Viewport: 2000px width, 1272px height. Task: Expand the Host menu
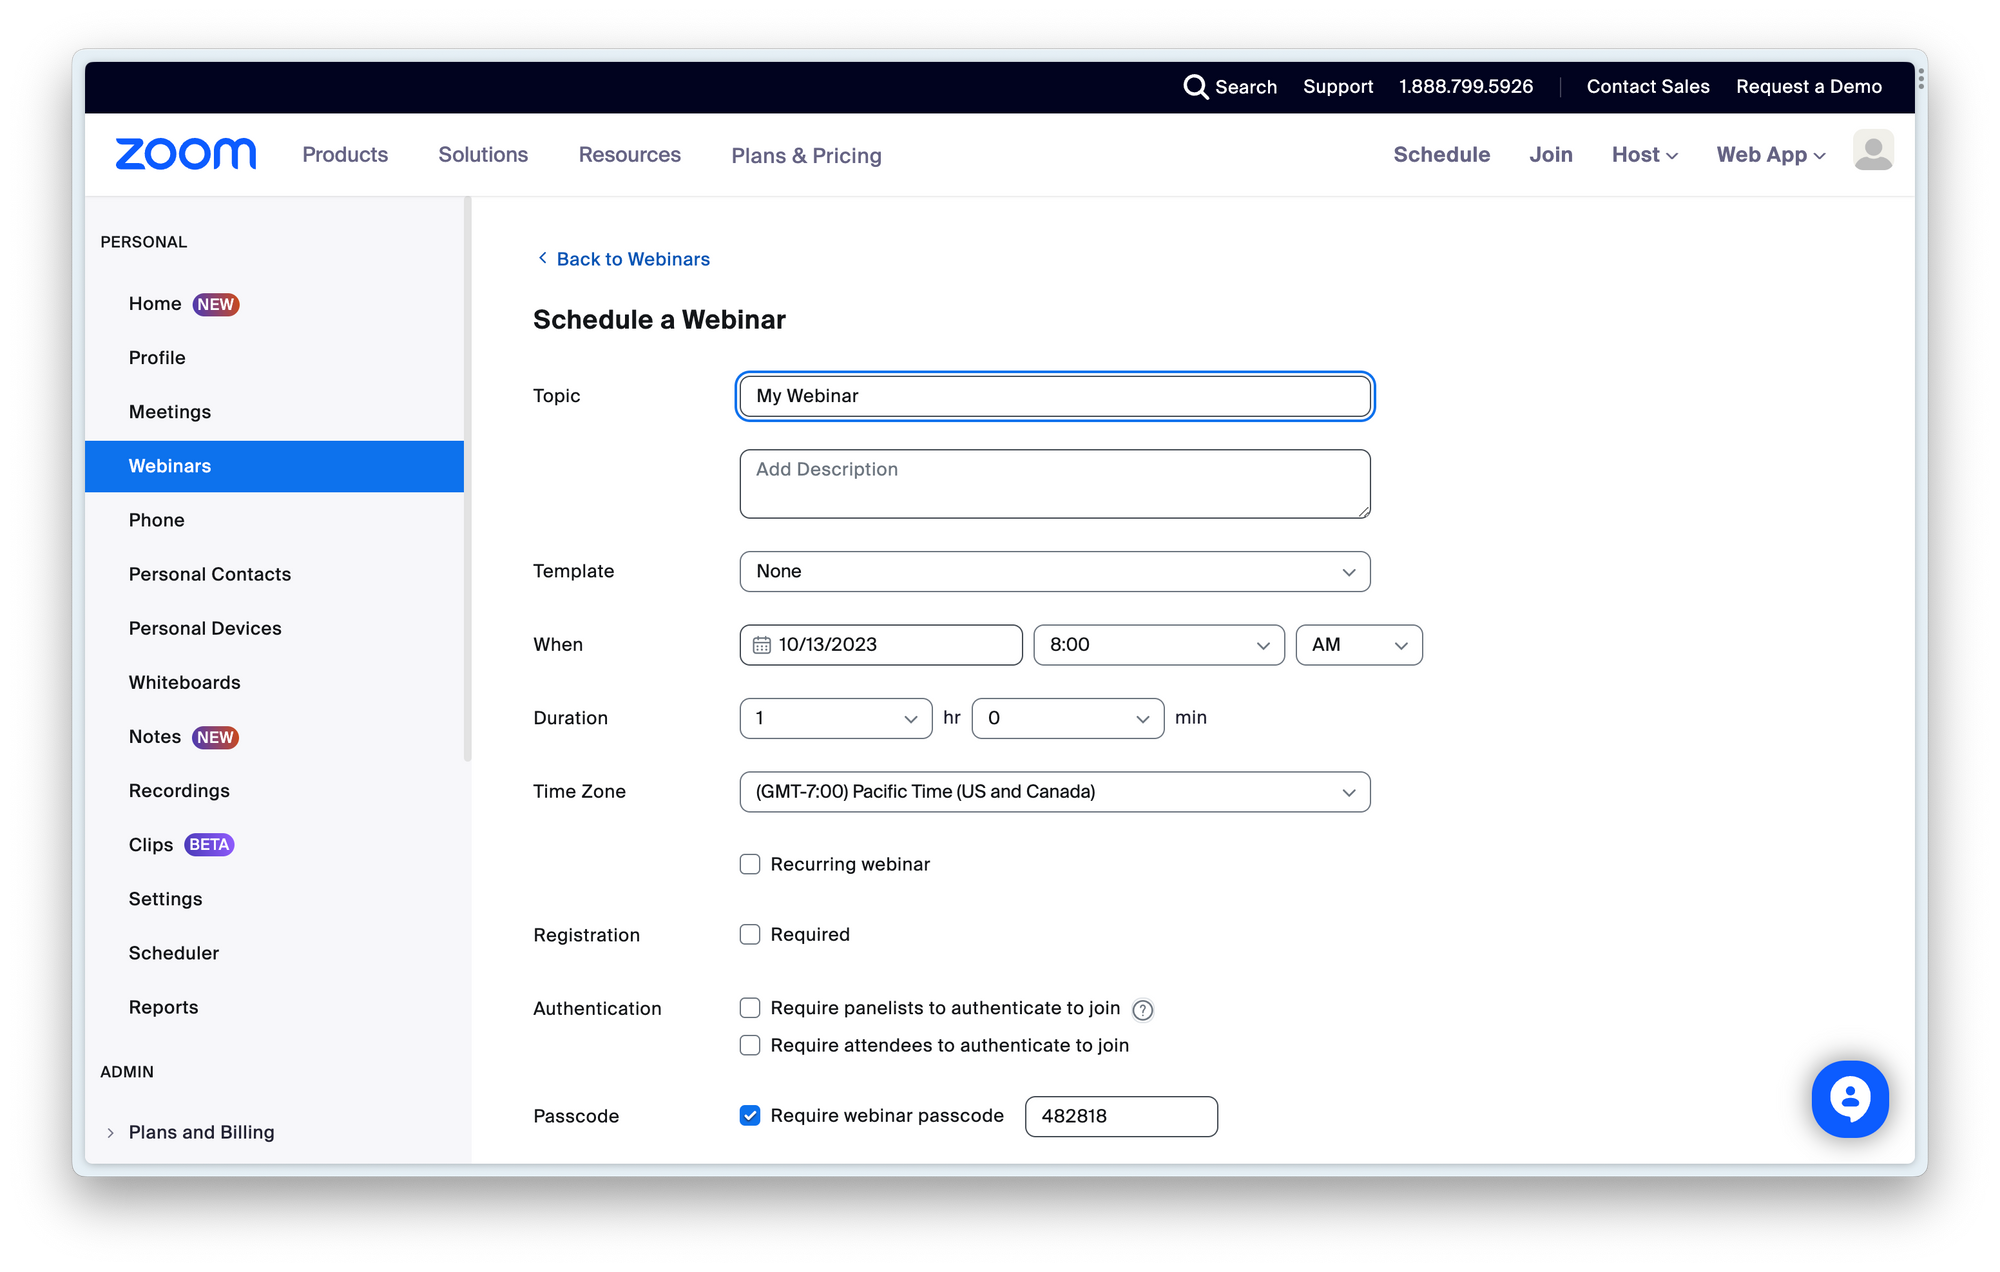click(x=1645, y=155)
